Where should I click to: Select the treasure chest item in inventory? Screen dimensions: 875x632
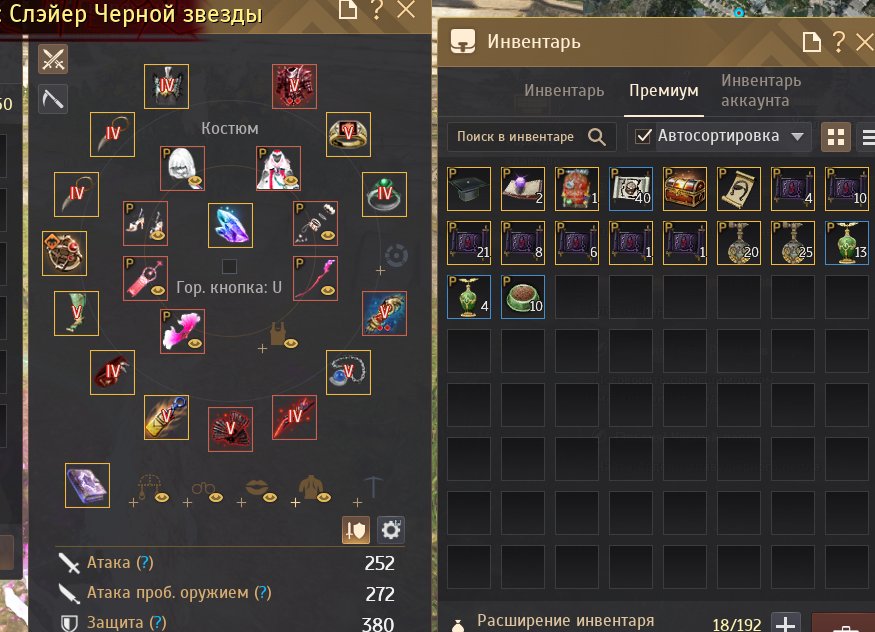(685, 189)
